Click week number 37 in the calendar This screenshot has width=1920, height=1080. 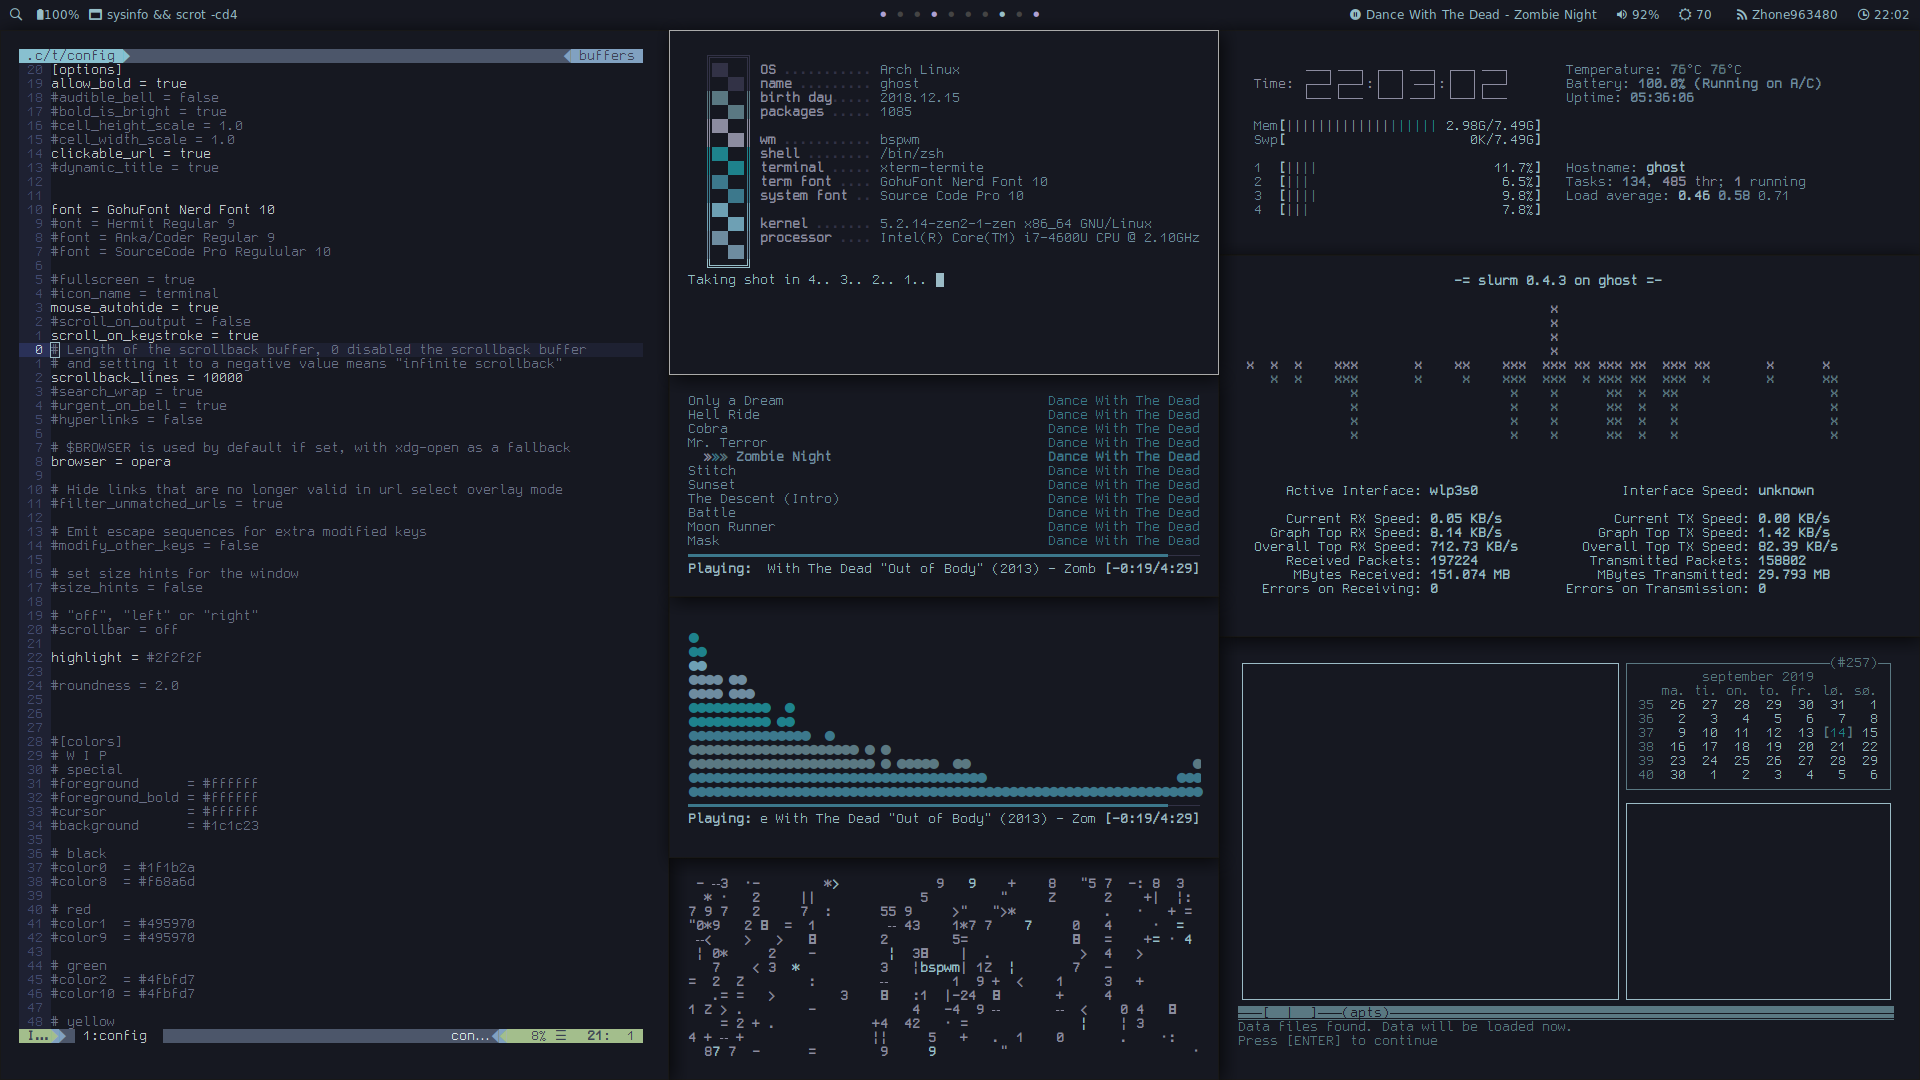[1645, 733]
